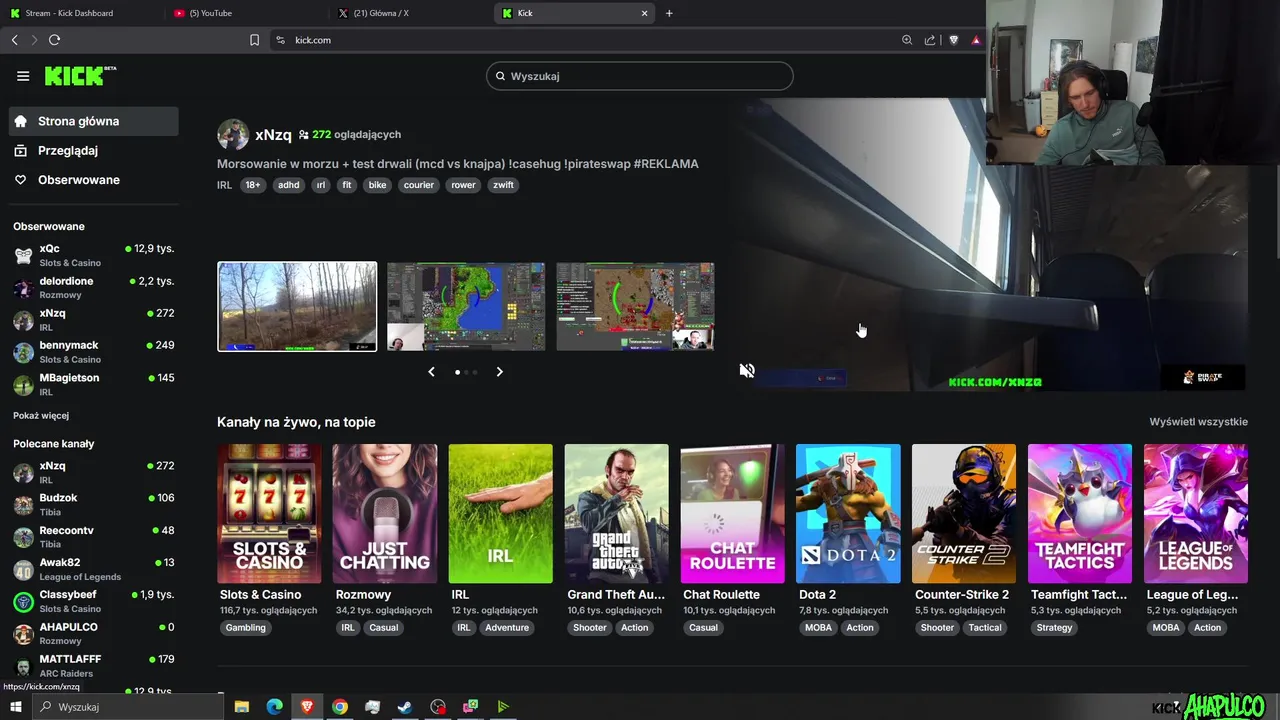Expand Pokaż więcej followed channels
This screenshot has width=1280, height=720.
click(41, 415)
